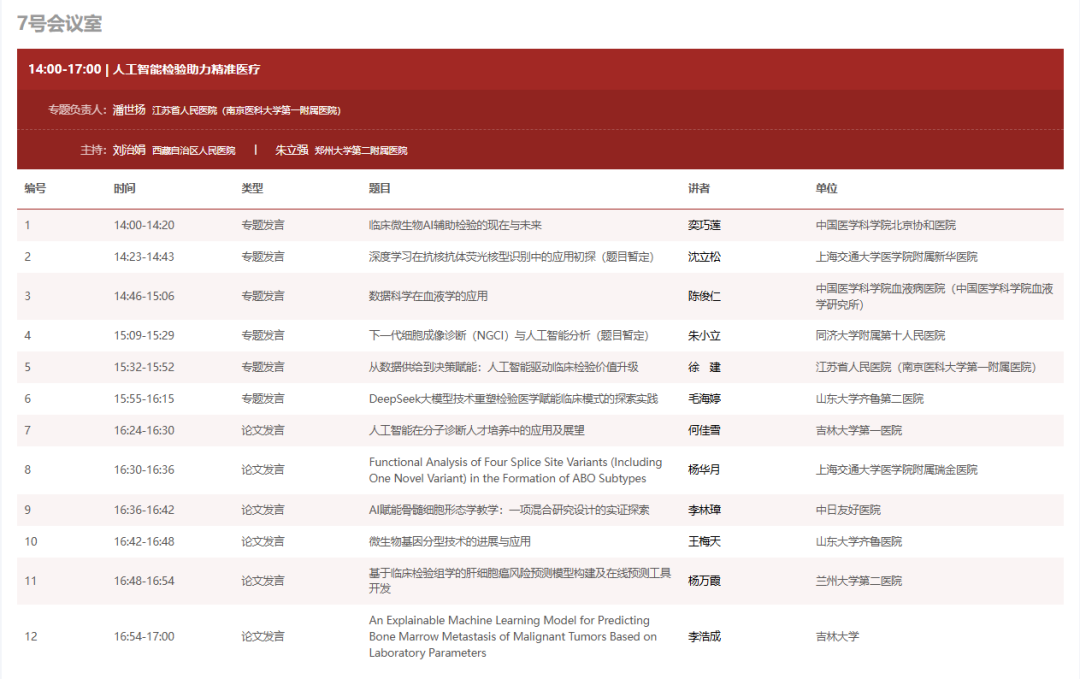Select title 微生物基因分型技术的进展与应用
Screen dimensions: 1080x679
(450, 542)
